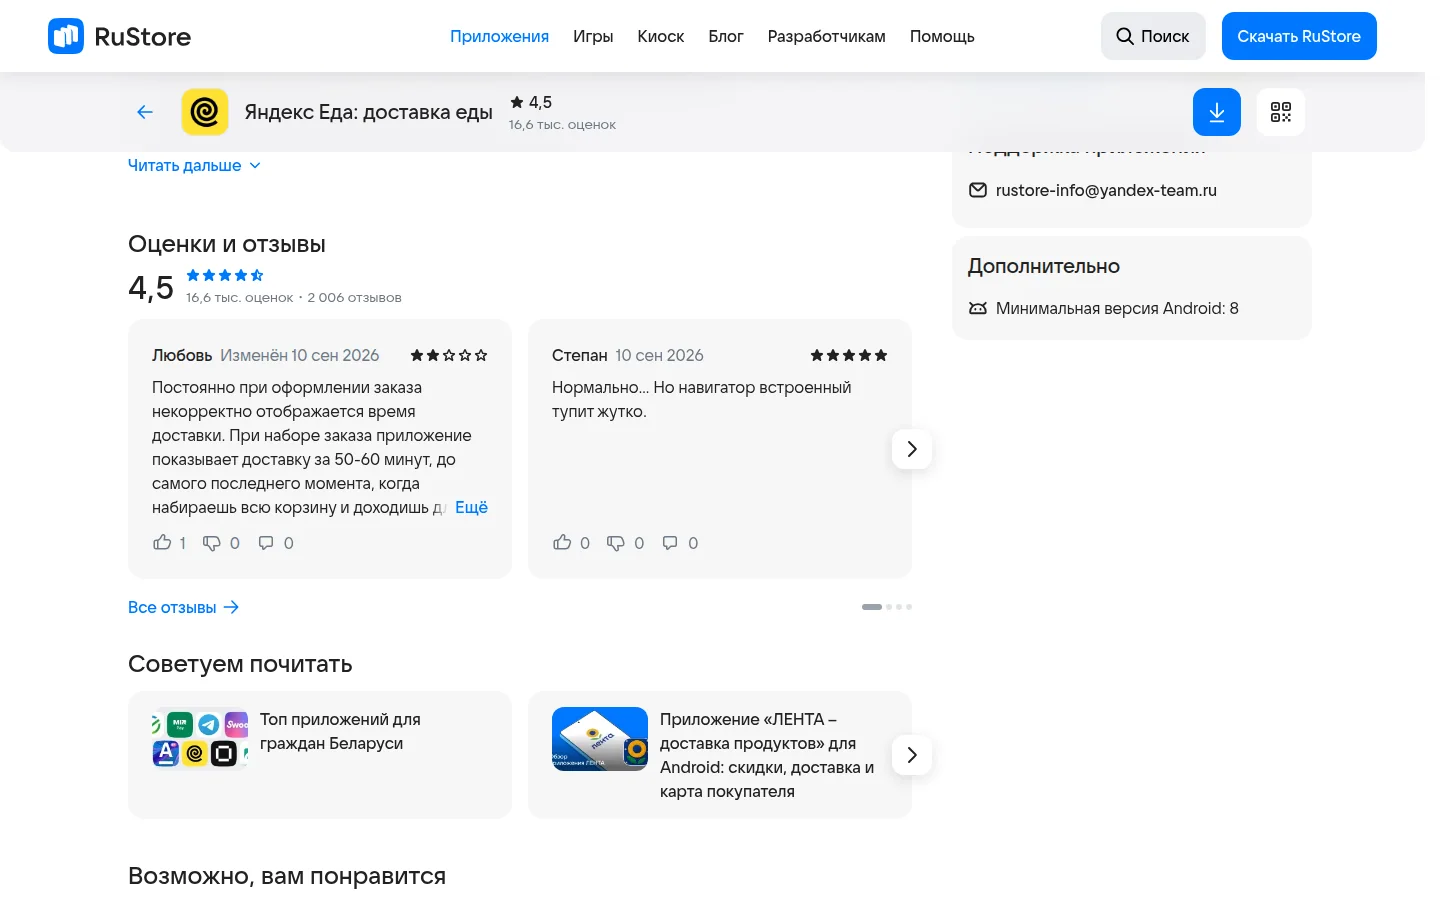
Task: Dislike Любовь's review with thumbs down
Action: pos(212,542)
